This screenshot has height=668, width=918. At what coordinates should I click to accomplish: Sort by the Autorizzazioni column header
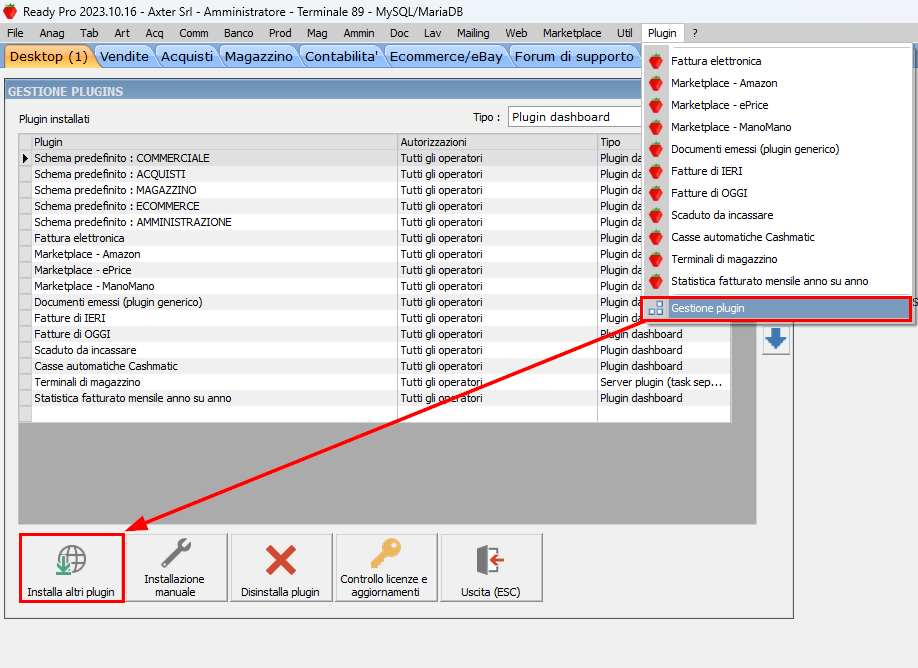(x=498, y=142)
